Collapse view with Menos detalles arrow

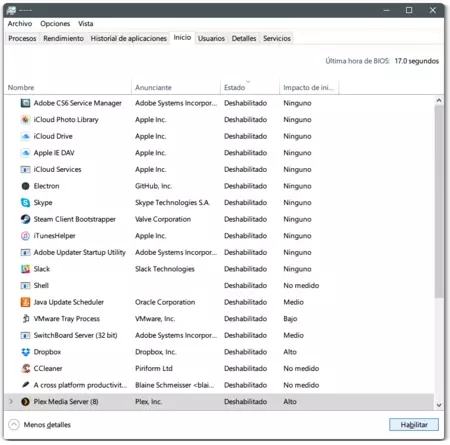[14, 425]
